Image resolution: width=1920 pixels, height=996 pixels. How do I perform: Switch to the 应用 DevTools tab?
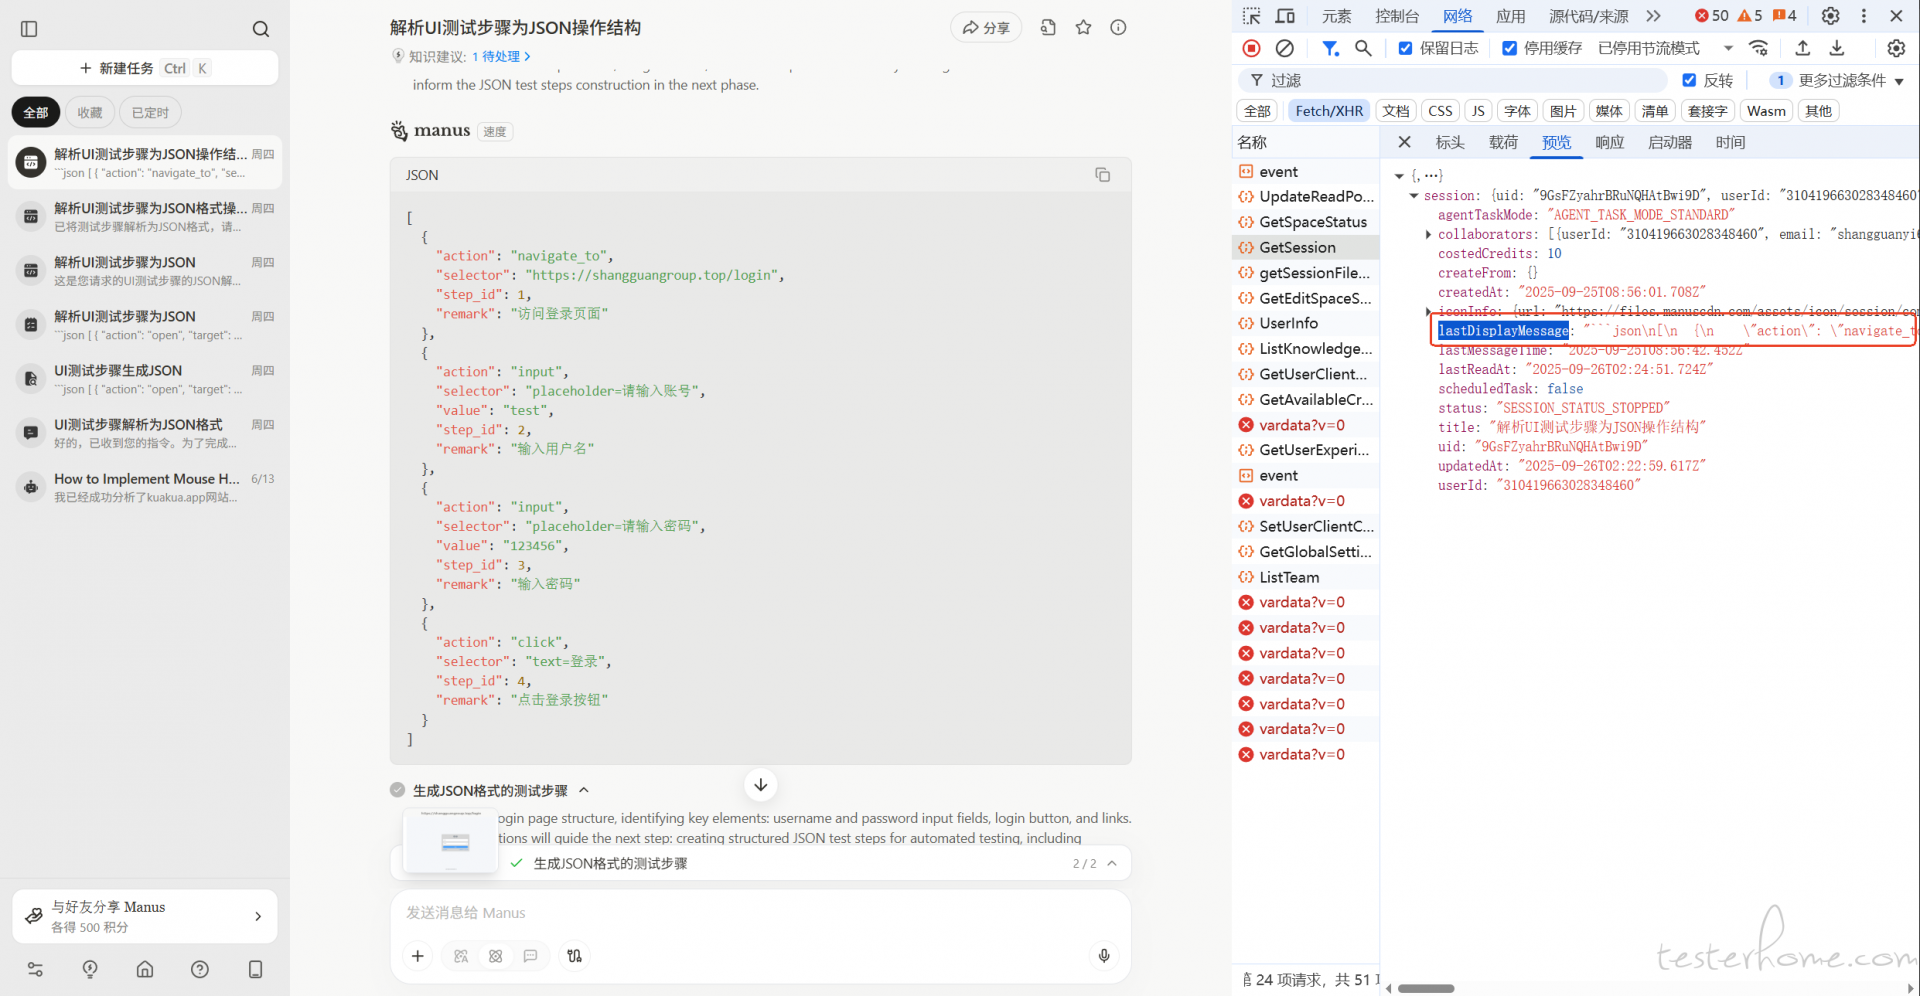[x=1510, y=16]
